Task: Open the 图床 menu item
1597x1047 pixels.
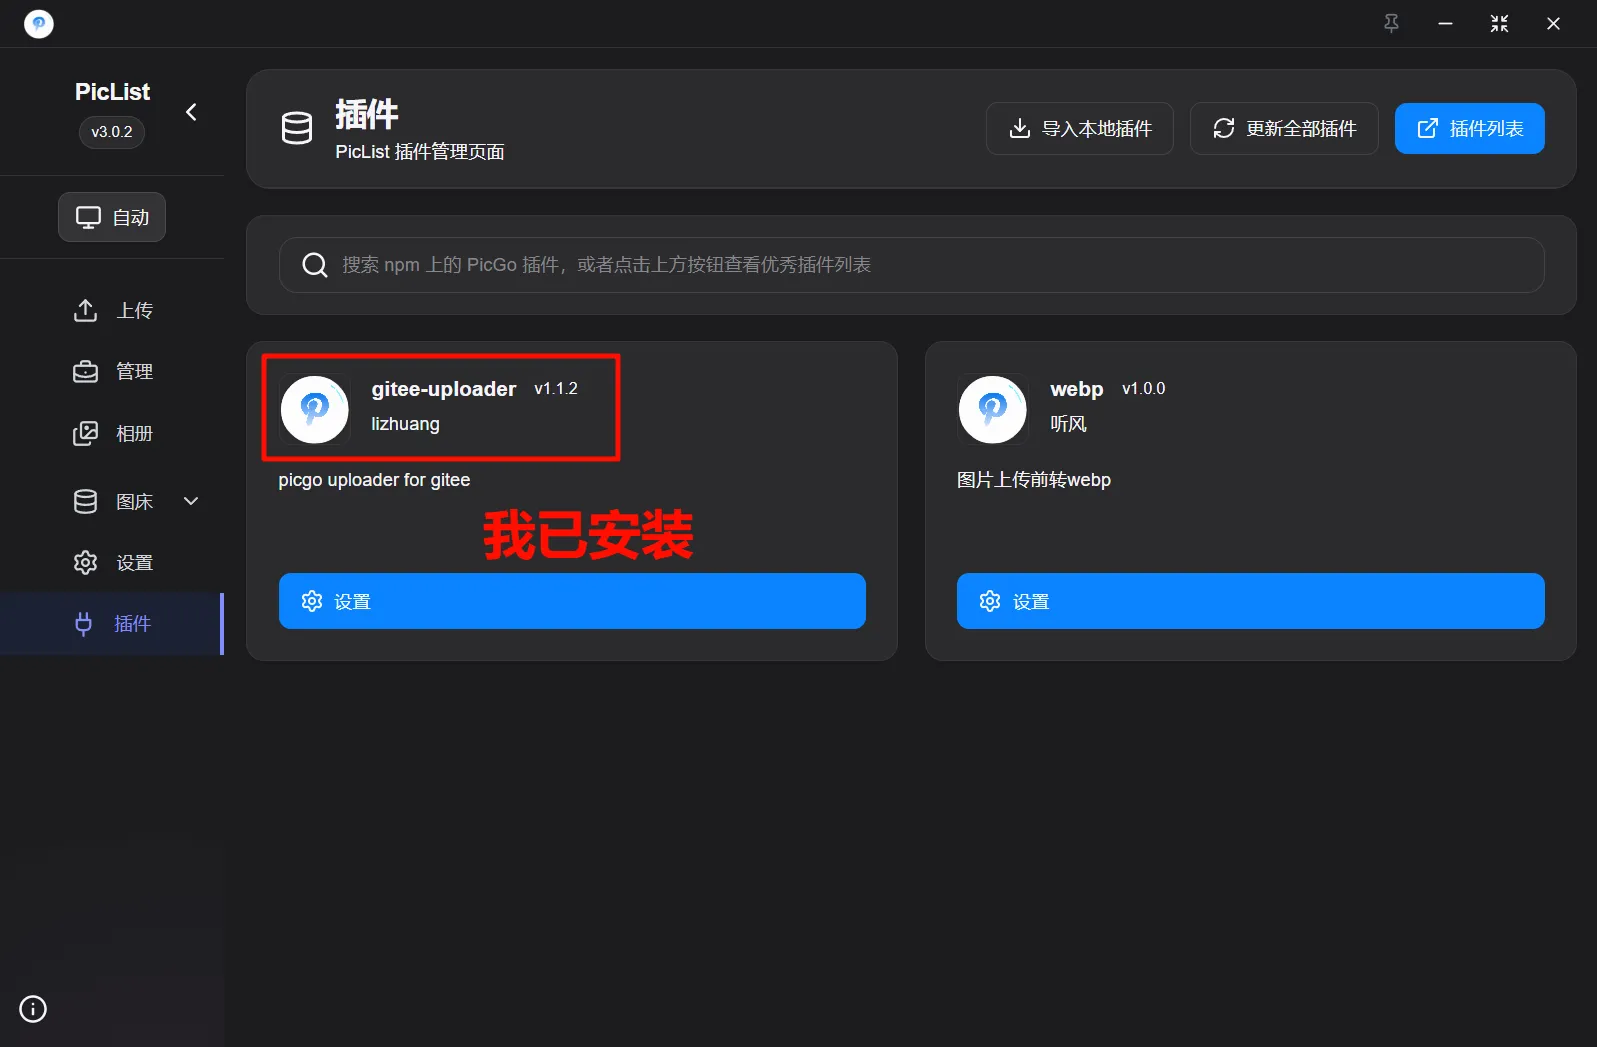Action: [x=112, y=501]
